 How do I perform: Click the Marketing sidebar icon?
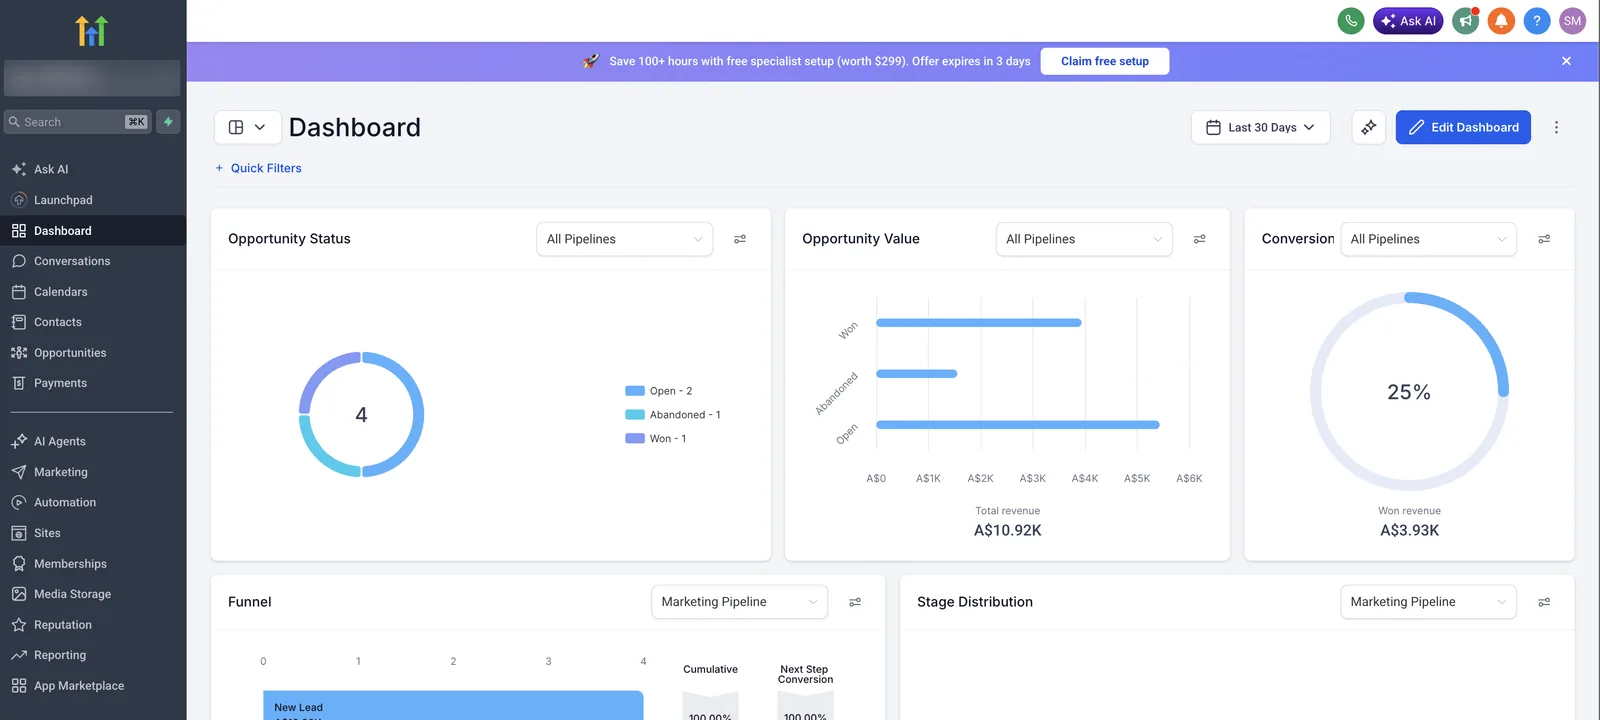click(19, 472)
